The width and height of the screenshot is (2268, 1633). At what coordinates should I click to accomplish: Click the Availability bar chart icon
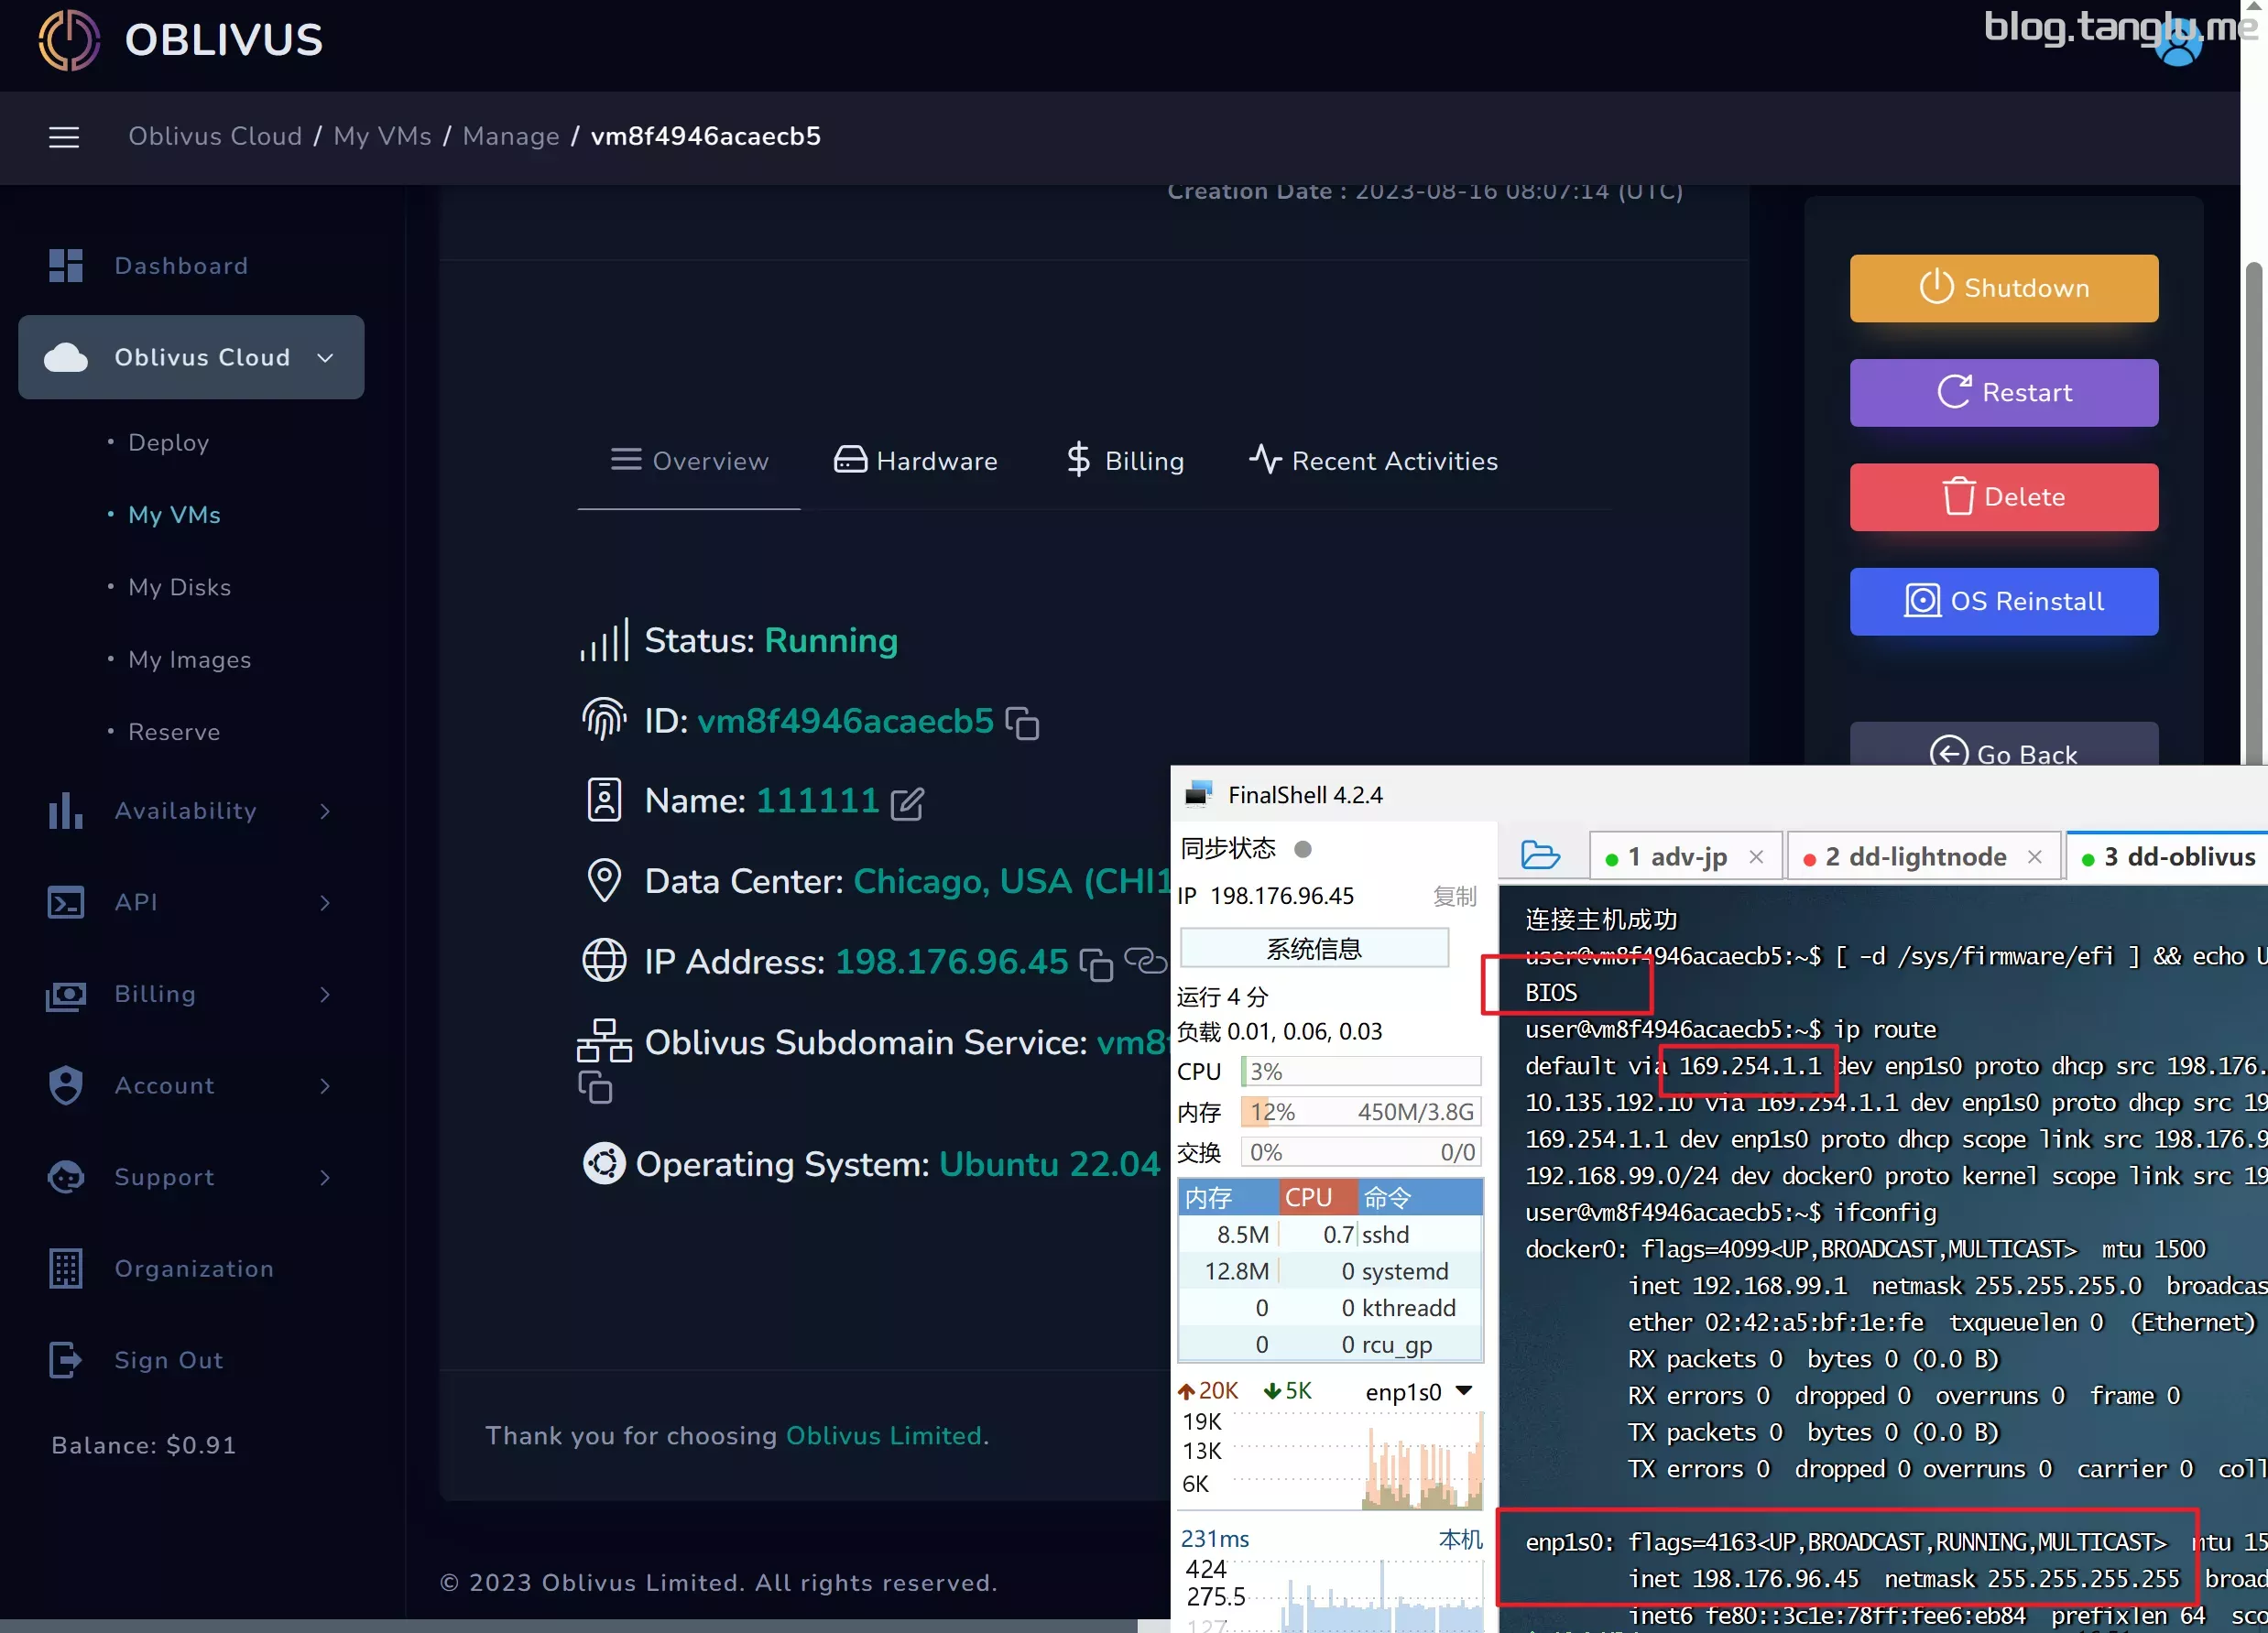tap(66, 811)
